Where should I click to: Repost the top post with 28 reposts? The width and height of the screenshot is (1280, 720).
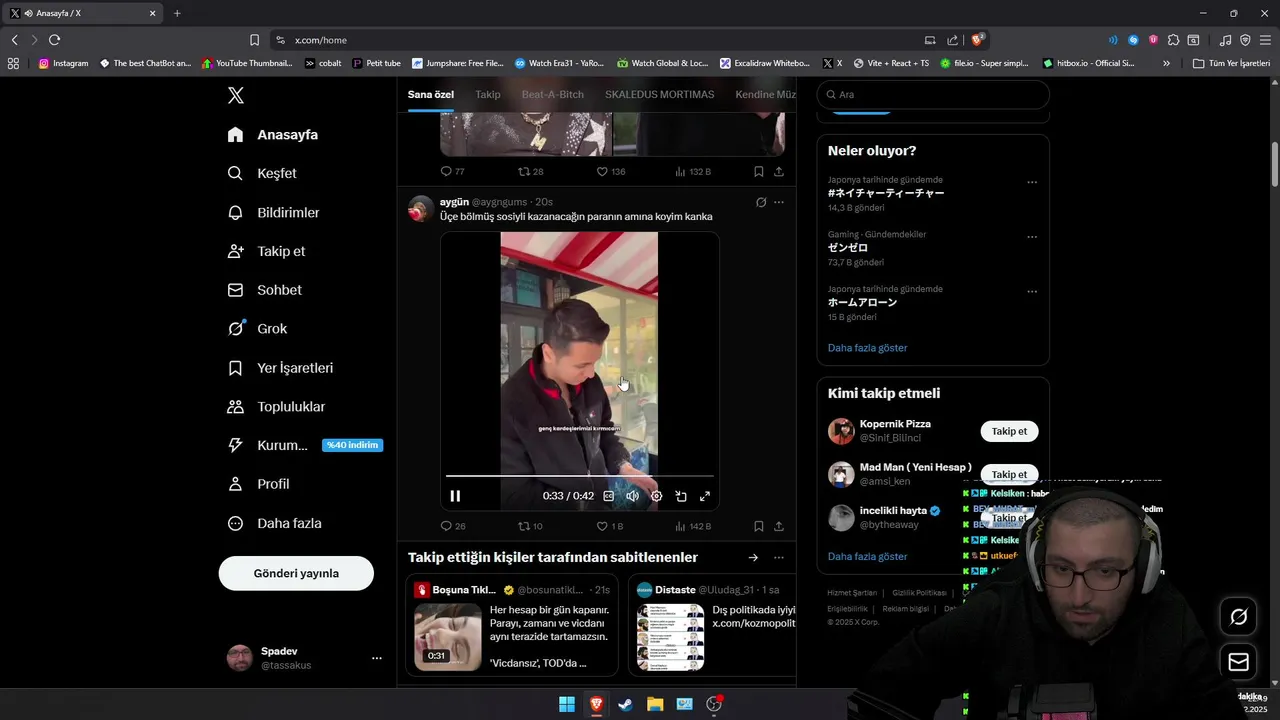(x=530, y=171)
